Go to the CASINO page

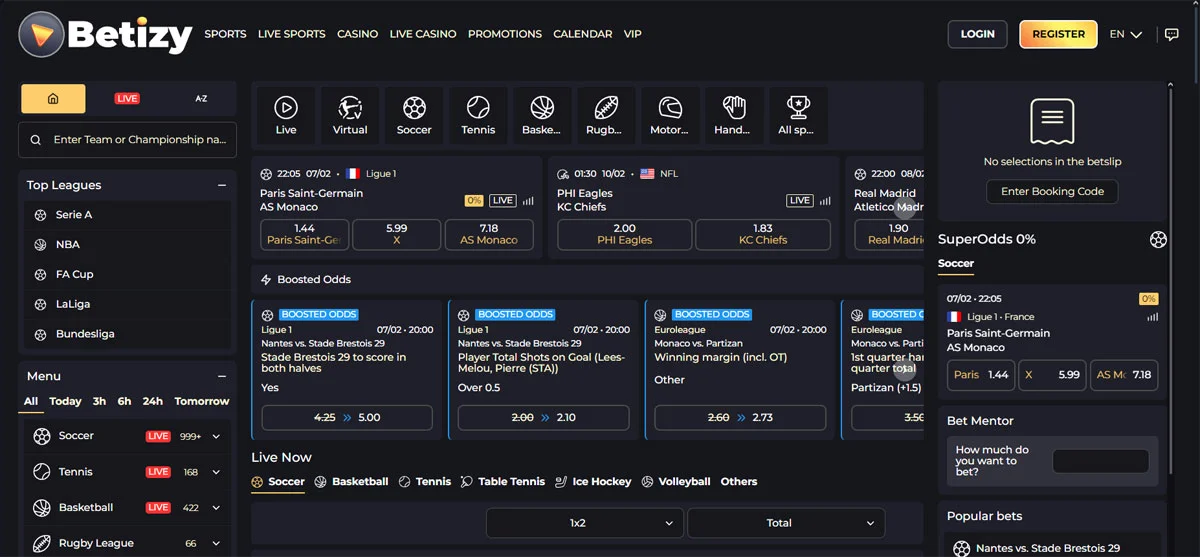coord(357,34)
